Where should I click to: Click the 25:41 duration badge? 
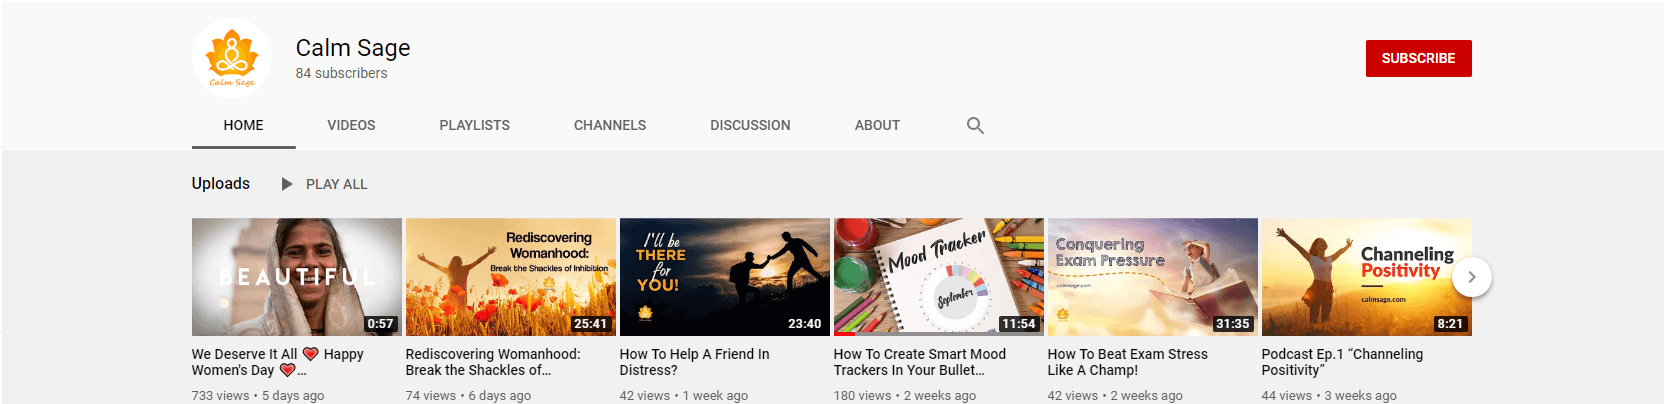tap(590, 324)
